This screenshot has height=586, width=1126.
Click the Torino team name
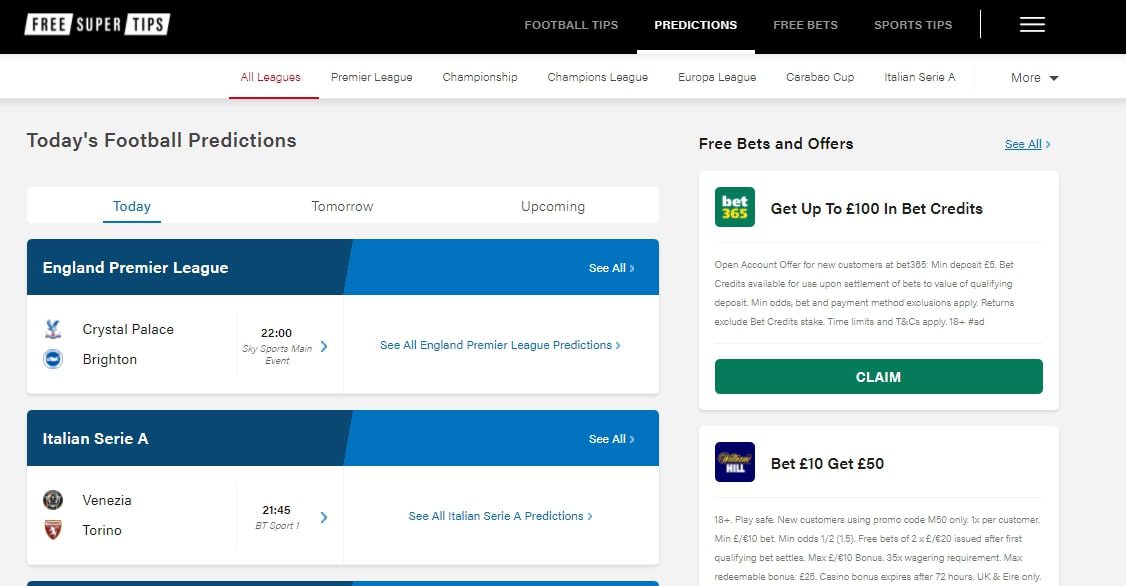click(102, 530)
